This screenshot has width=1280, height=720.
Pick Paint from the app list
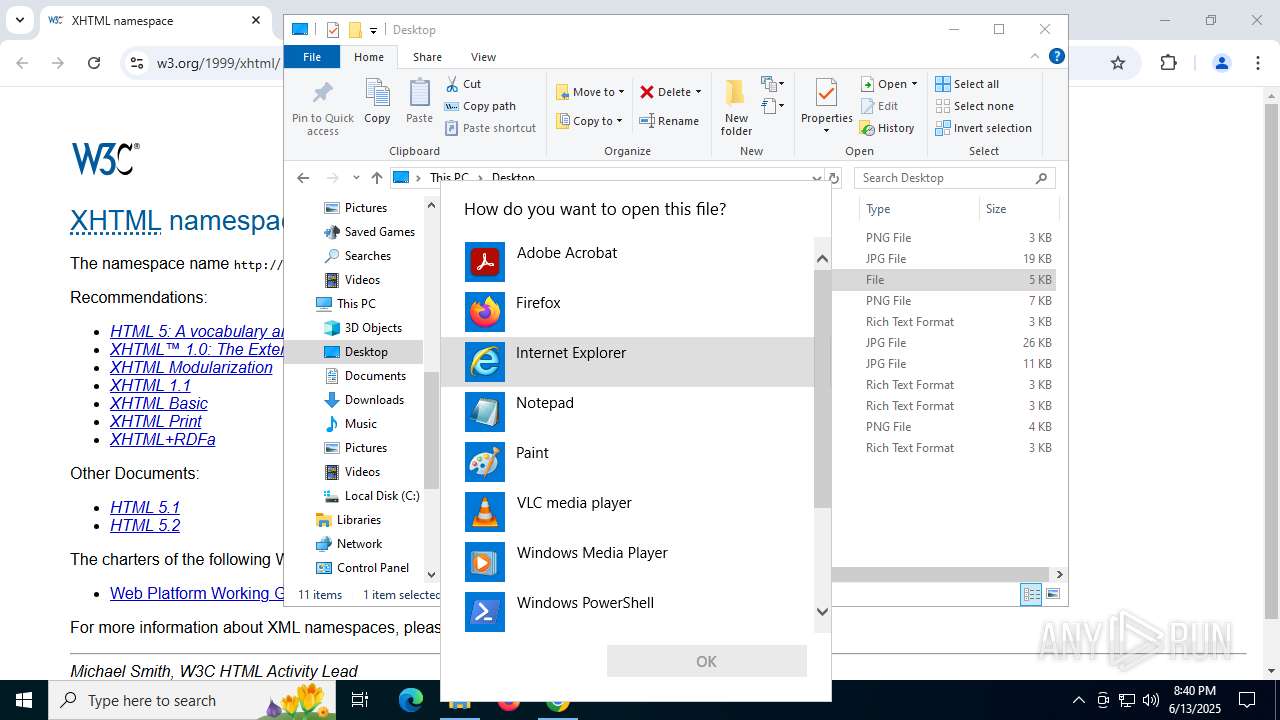627,462
